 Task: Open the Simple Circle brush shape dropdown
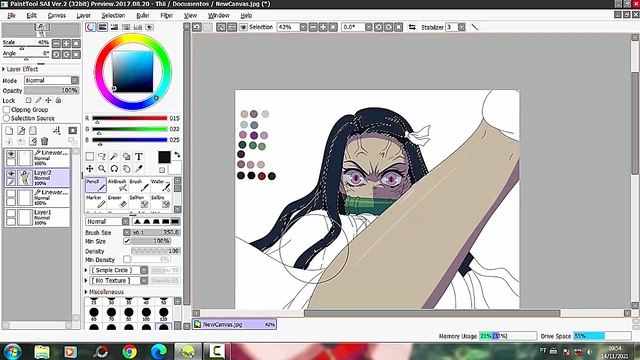tap(144, 270)
